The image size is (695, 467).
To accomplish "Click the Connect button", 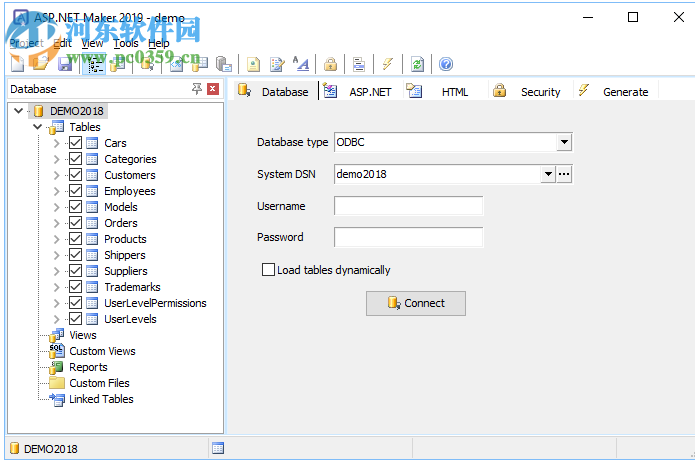I will [416, 303].
